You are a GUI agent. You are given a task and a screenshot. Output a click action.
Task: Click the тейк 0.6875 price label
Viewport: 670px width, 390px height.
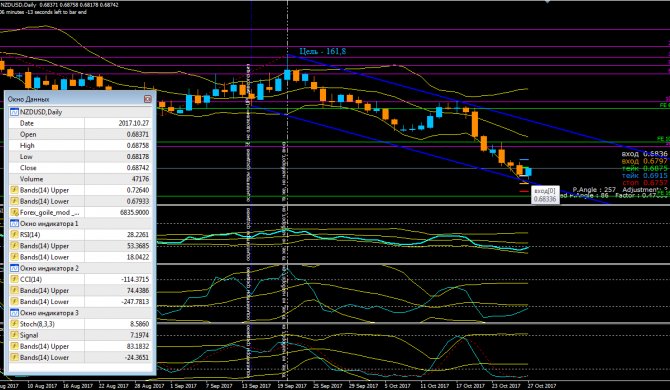[x=644, y=168]
